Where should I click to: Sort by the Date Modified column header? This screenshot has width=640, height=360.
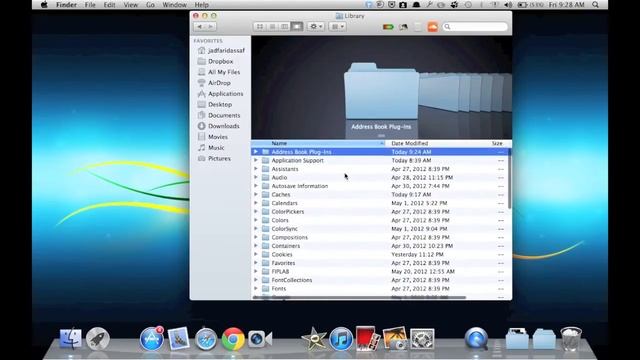[437, 144]
